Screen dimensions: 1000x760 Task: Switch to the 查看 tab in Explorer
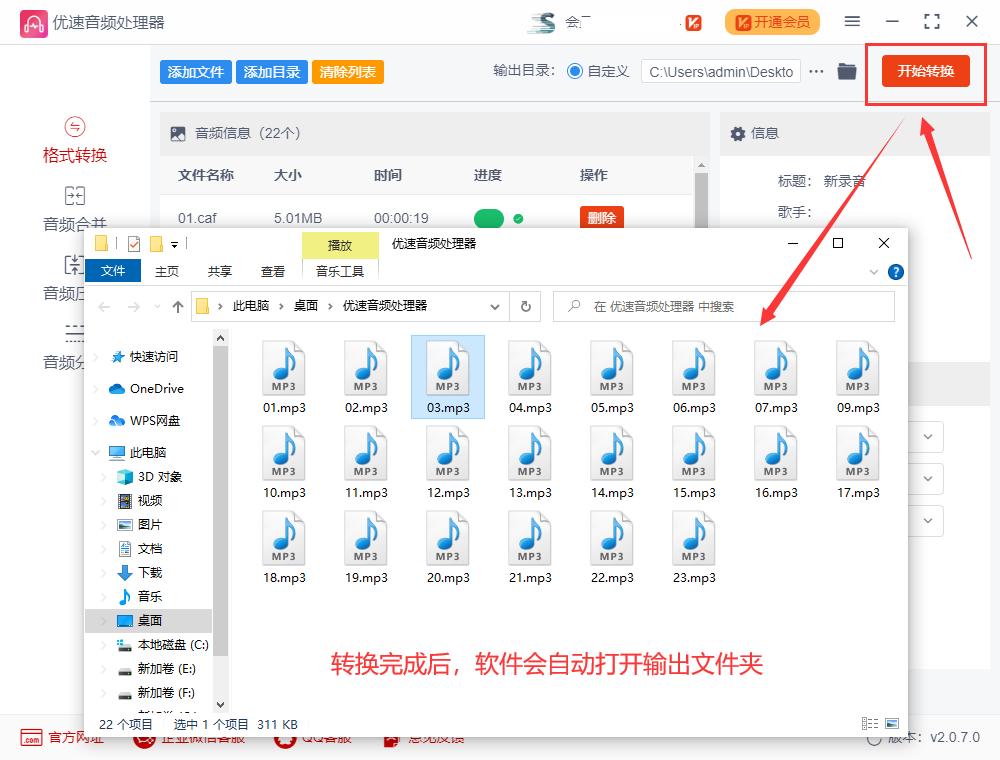272,270
